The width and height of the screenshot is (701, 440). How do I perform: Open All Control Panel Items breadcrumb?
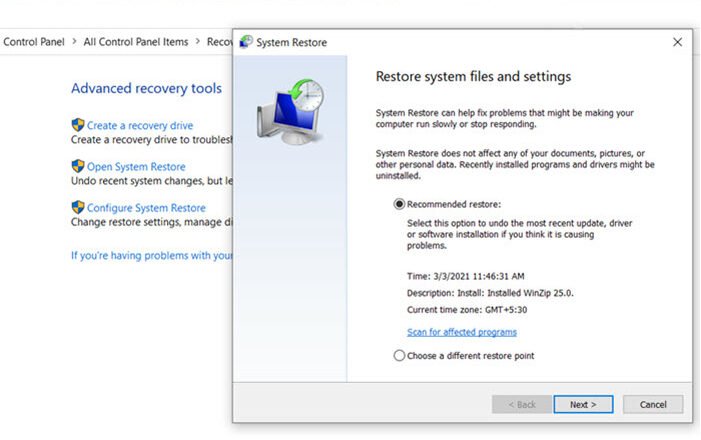(136, 42)
